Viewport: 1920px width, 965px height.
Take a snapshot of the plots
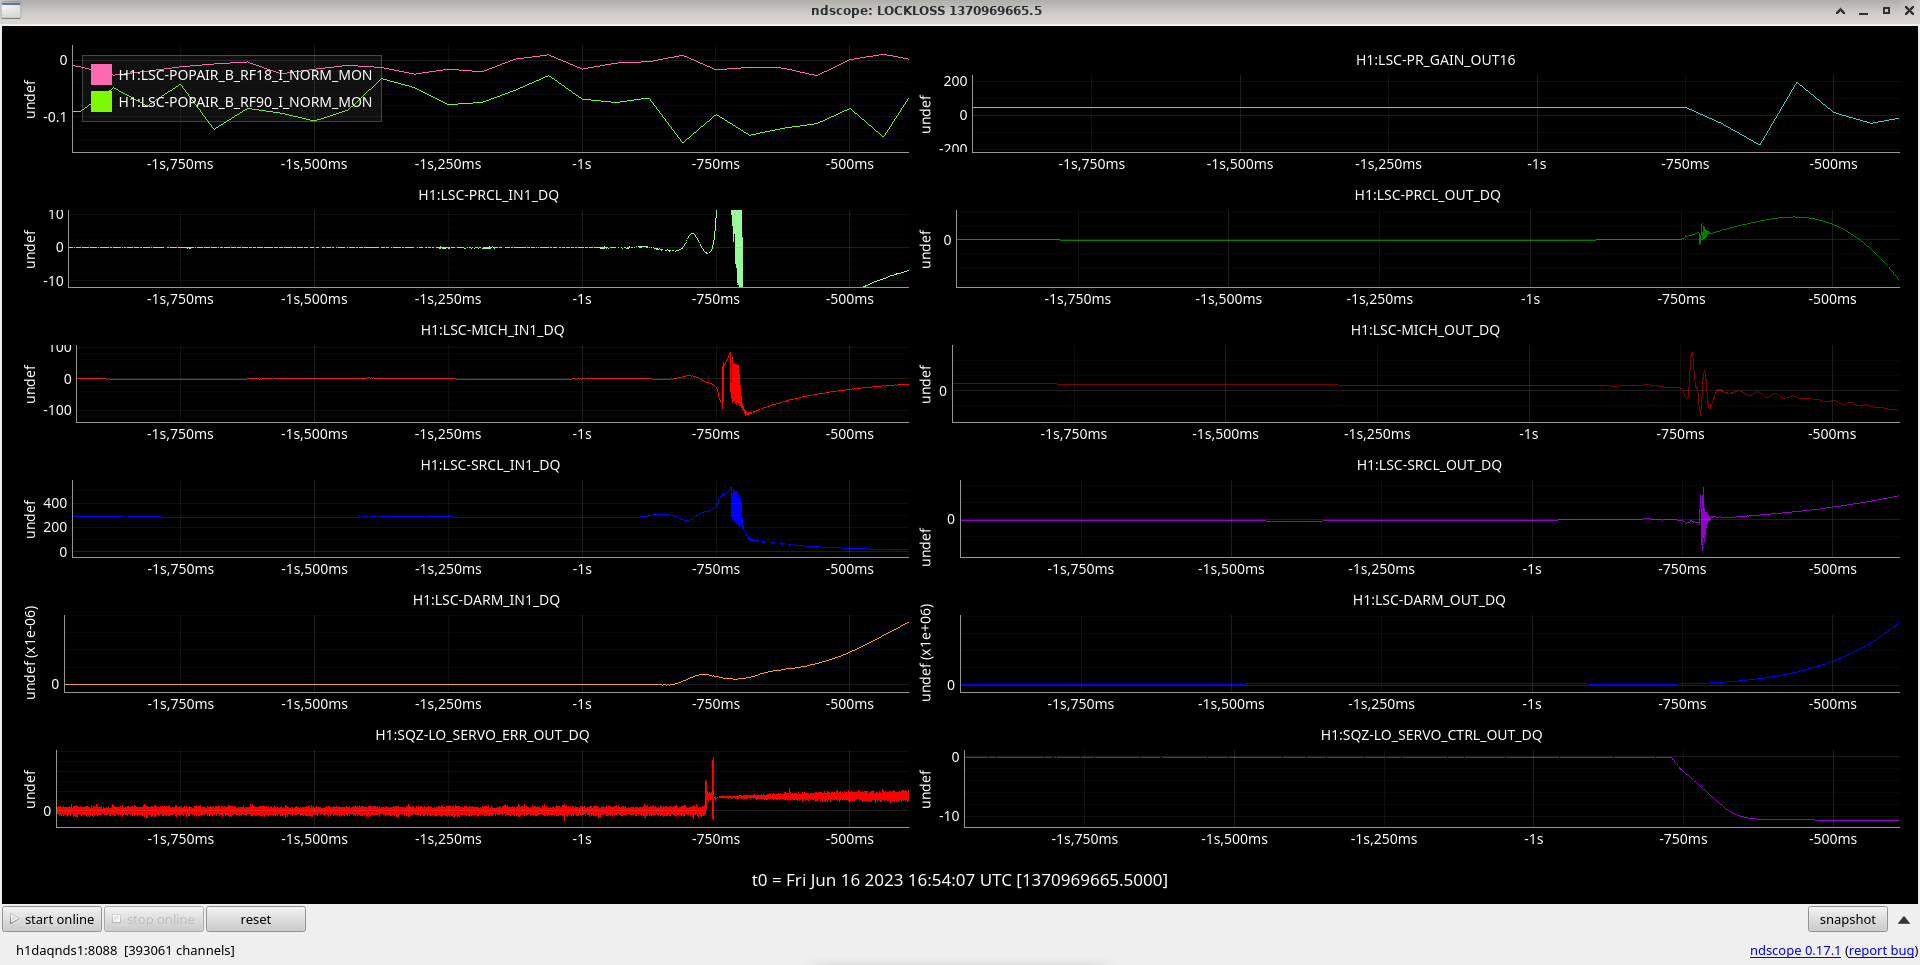1846,919
